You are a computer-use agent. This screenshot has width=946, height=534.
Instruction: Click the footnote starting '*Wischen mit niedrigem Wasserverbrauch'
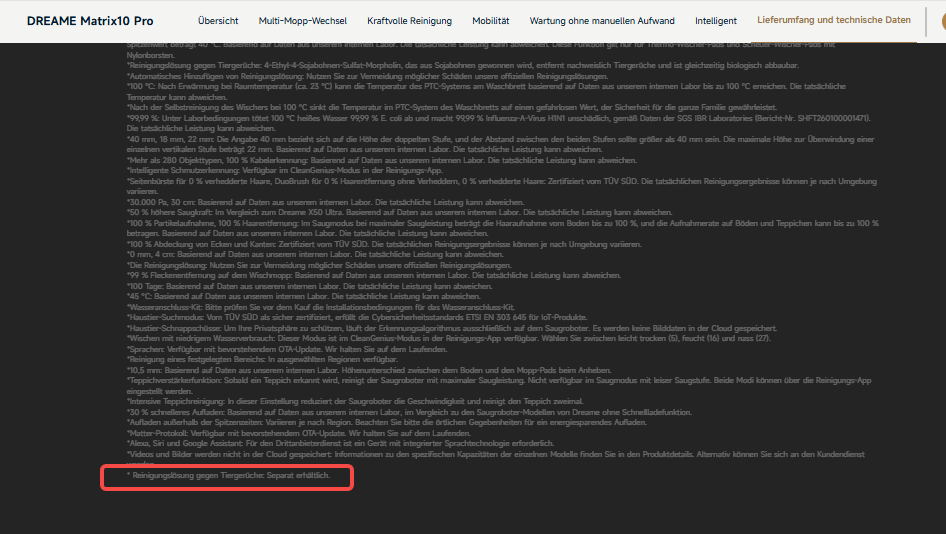coord(448,339)
